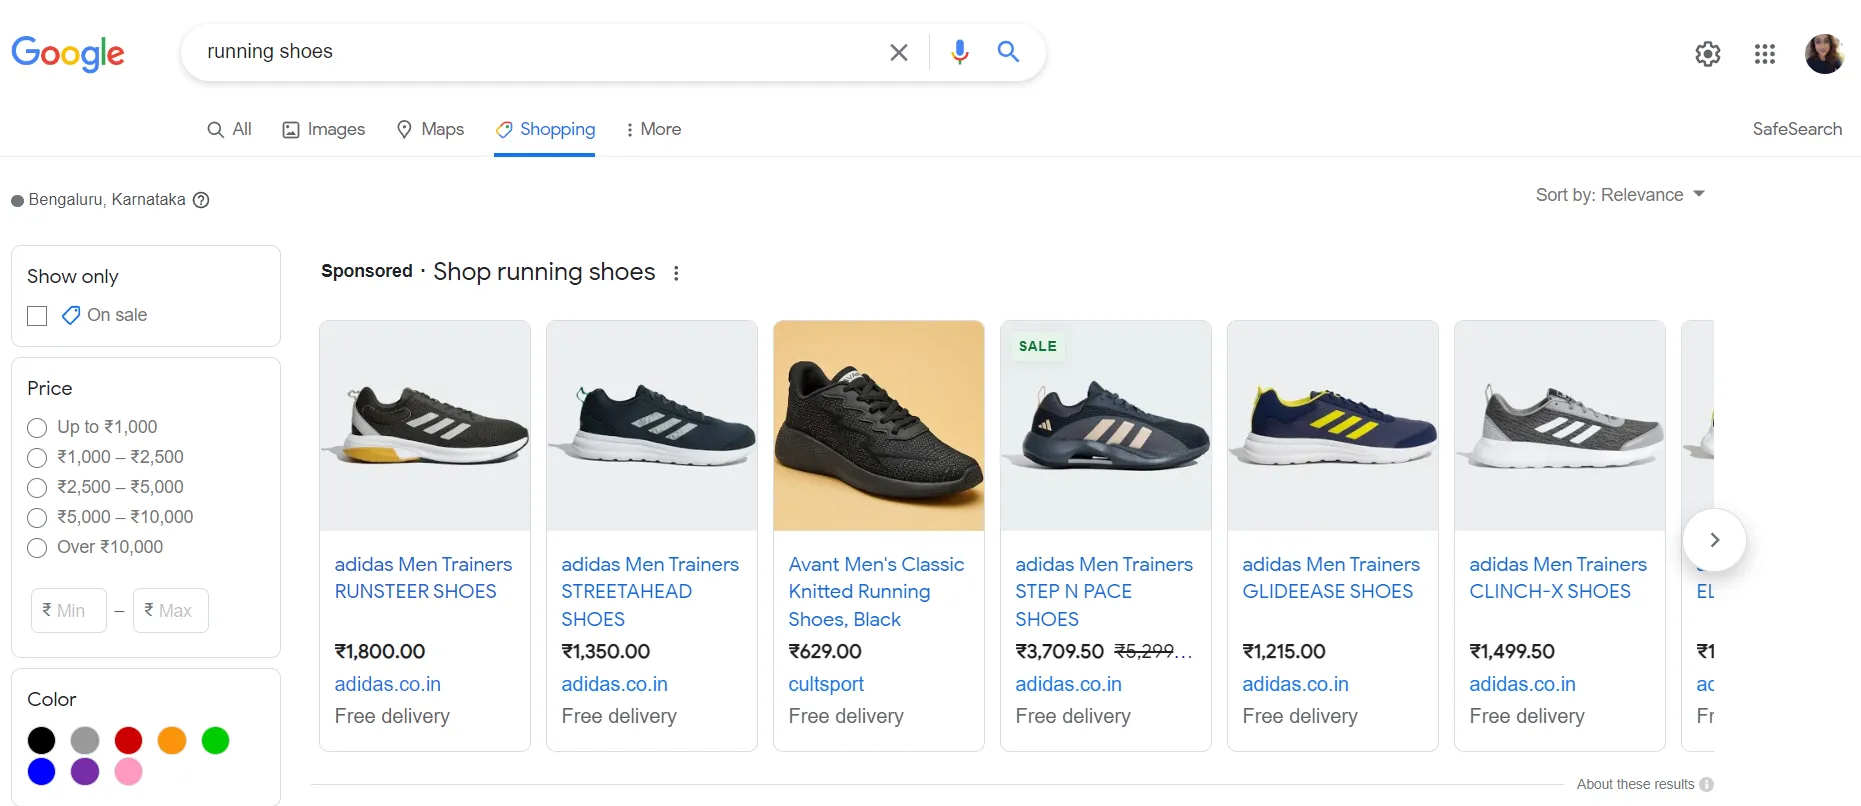Image resolution: width=1861 pixels, height=806 pixels.
Task: Click the ₹1,499.50 price text
Action: click(x=1512, y=652)
